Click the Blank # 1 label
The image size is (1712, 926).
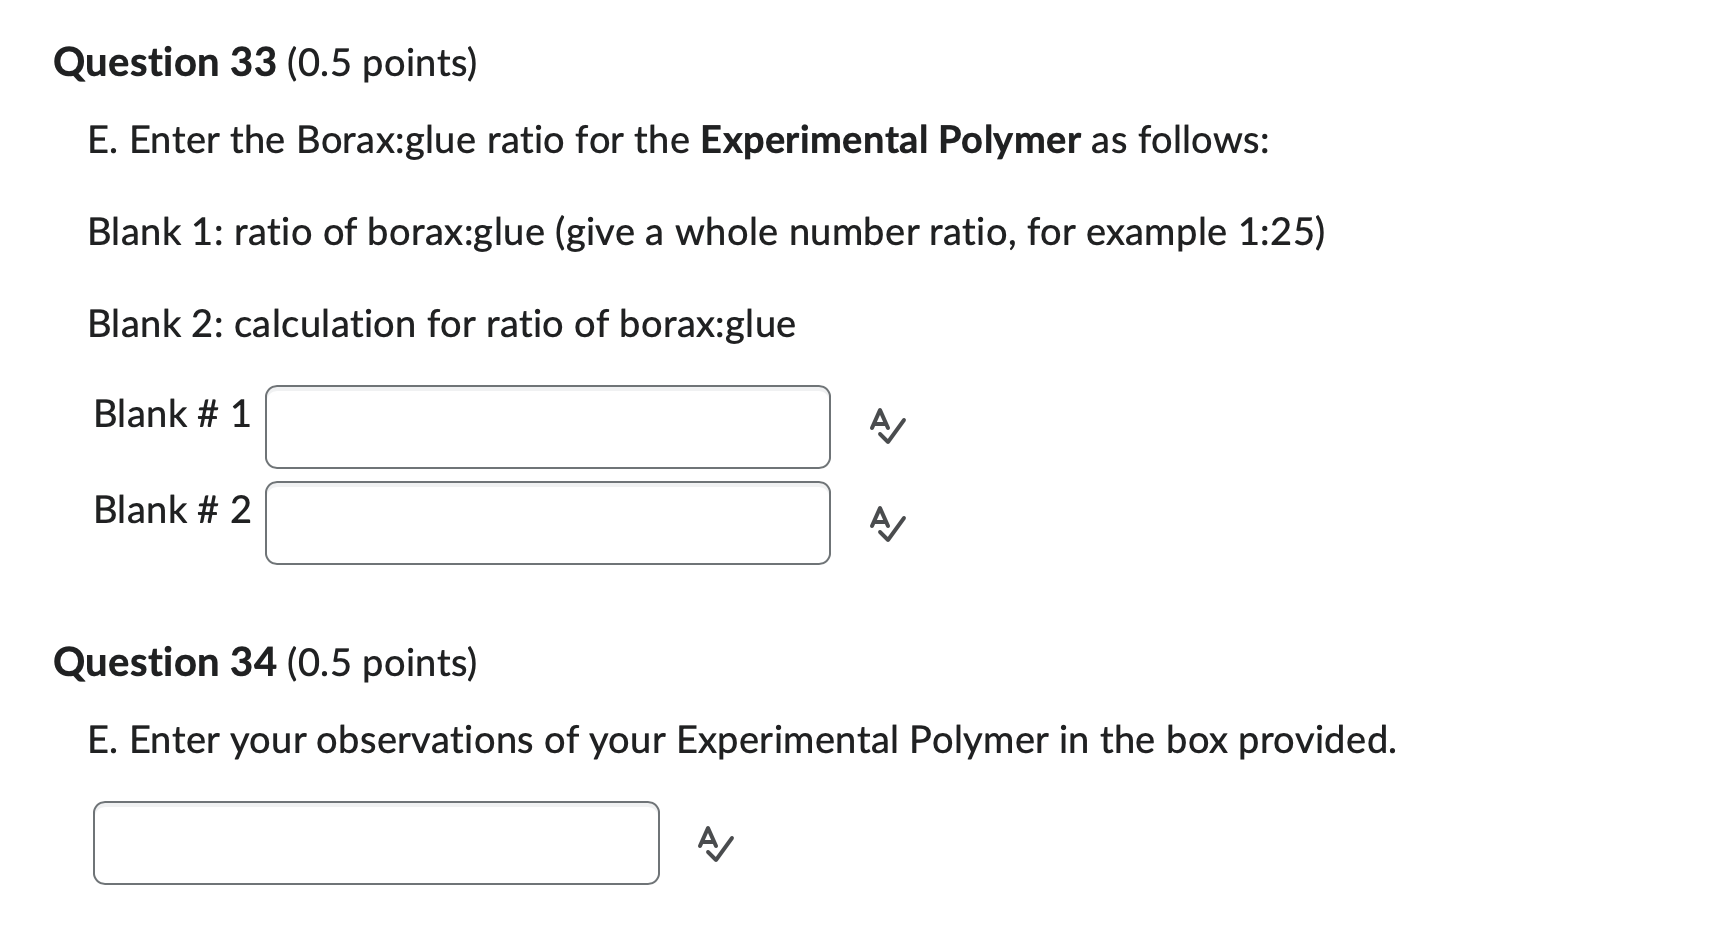(170, 413)
